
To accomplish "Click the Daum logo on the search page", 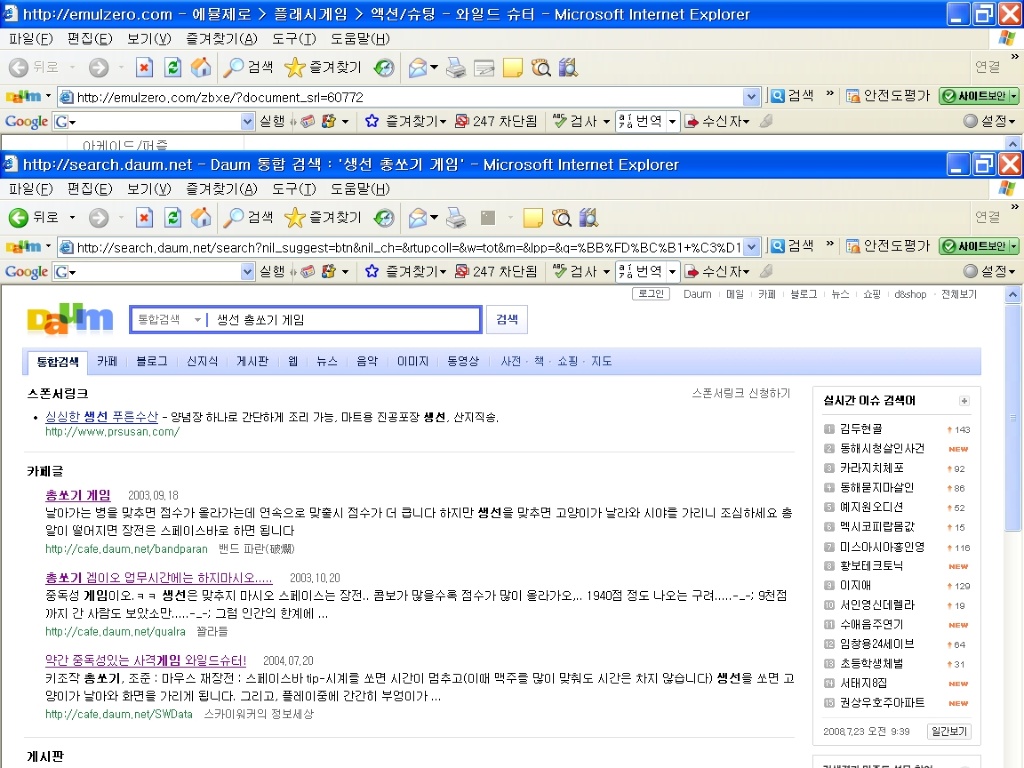I will pyautogui.click(x=70, y=319).
